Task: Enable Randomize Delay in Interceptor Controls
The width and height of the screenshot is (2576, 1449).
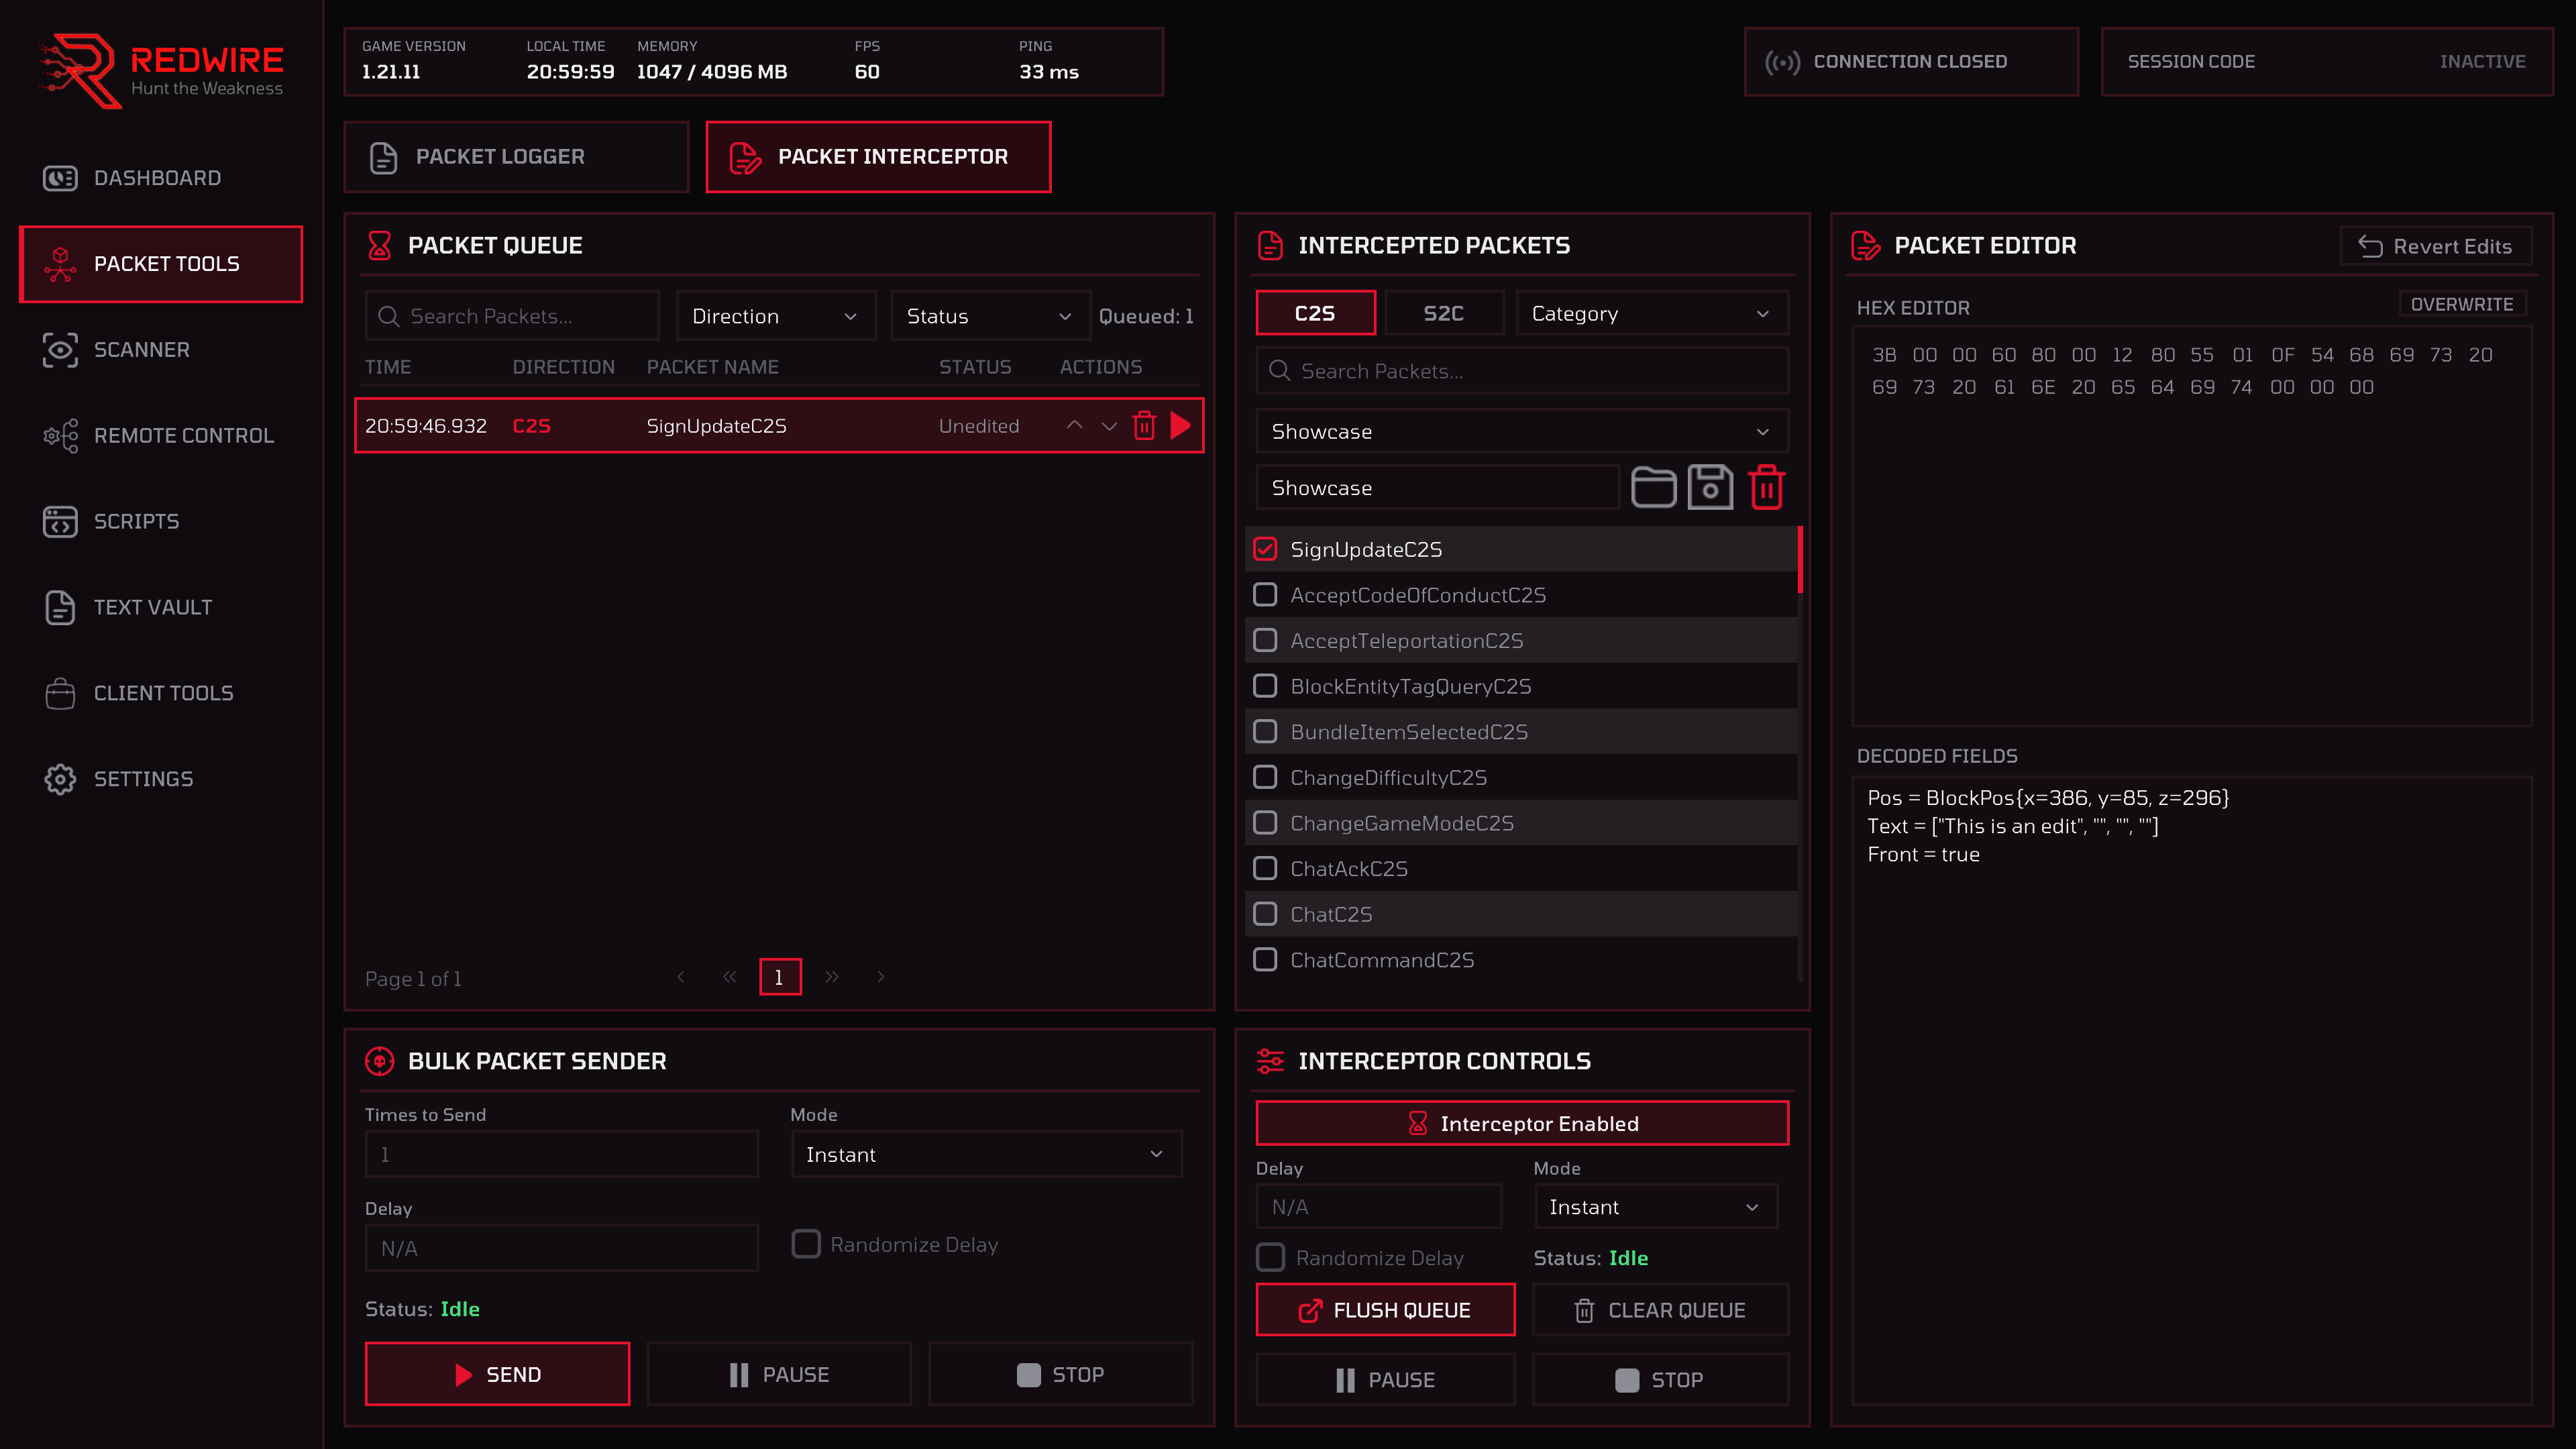Action: (1270, 1258)
